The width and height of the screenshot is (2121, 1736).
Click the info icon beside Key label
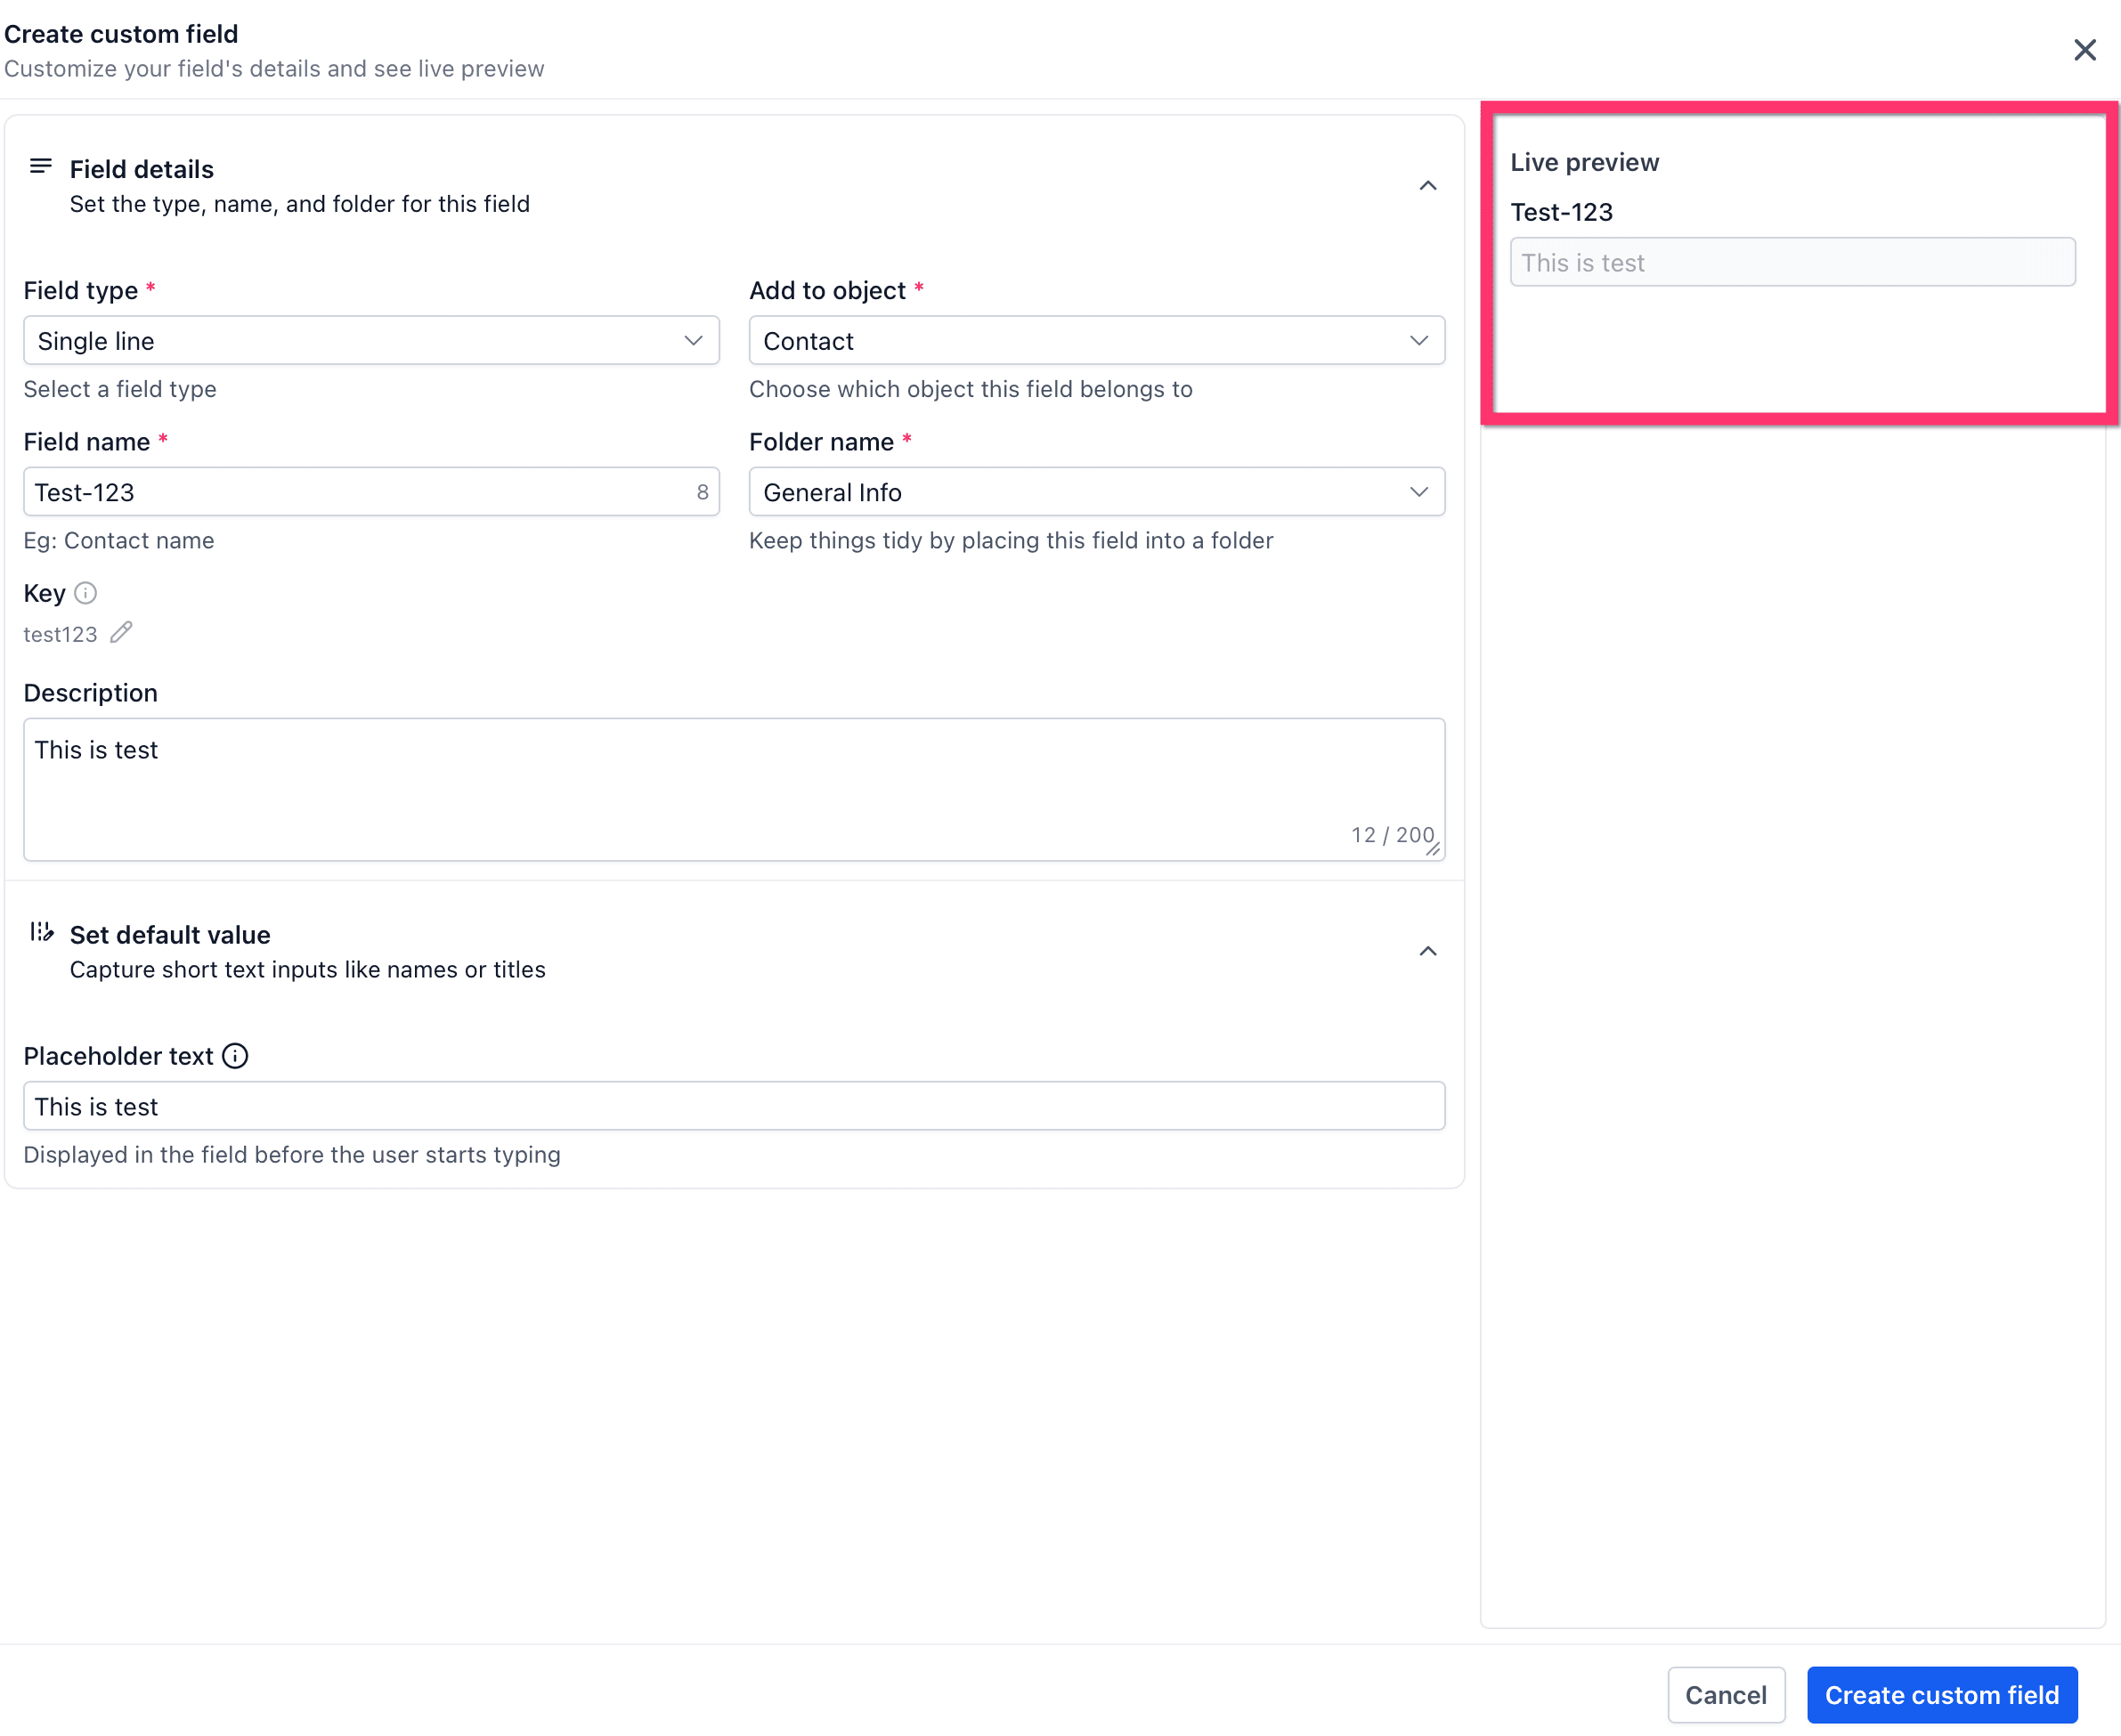coord(86,593)
